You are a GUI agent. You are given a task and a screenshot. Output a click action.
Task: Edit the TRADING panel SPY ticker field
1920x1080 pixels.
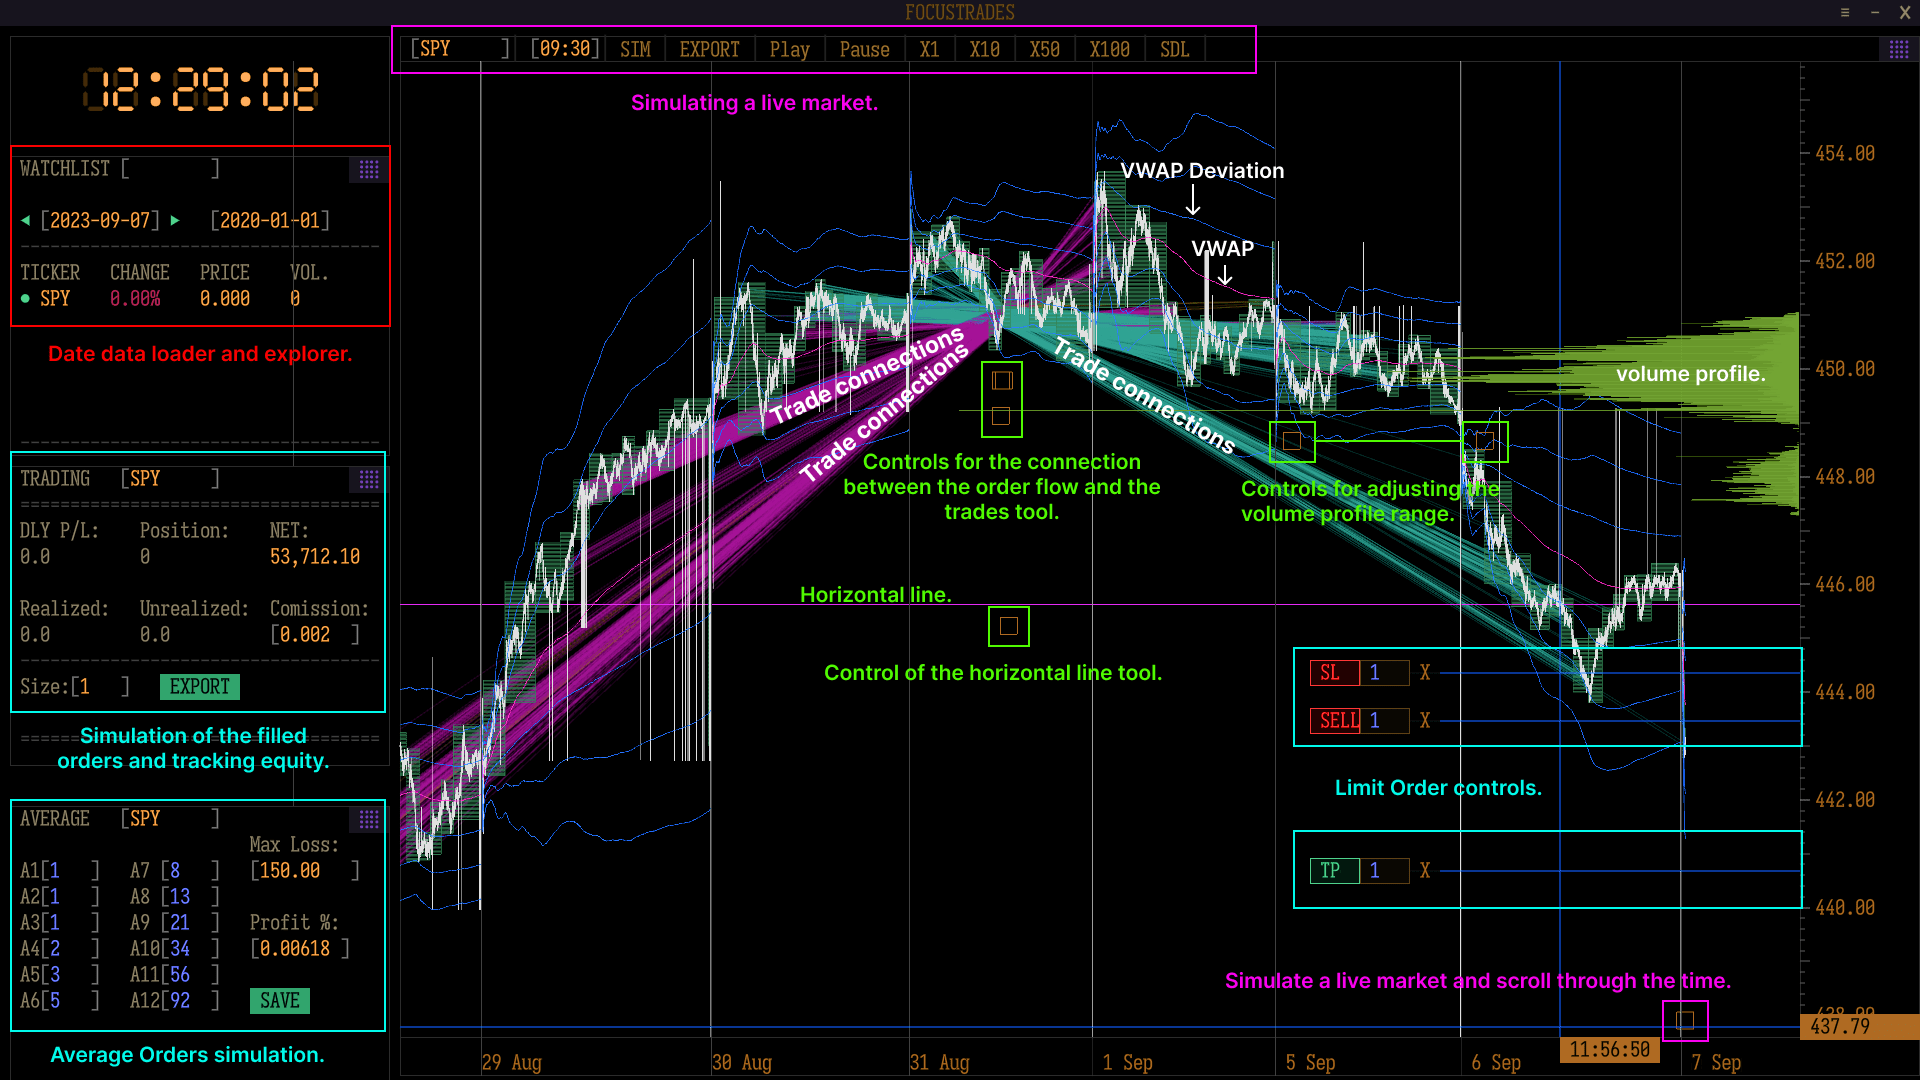coord(170,479)
